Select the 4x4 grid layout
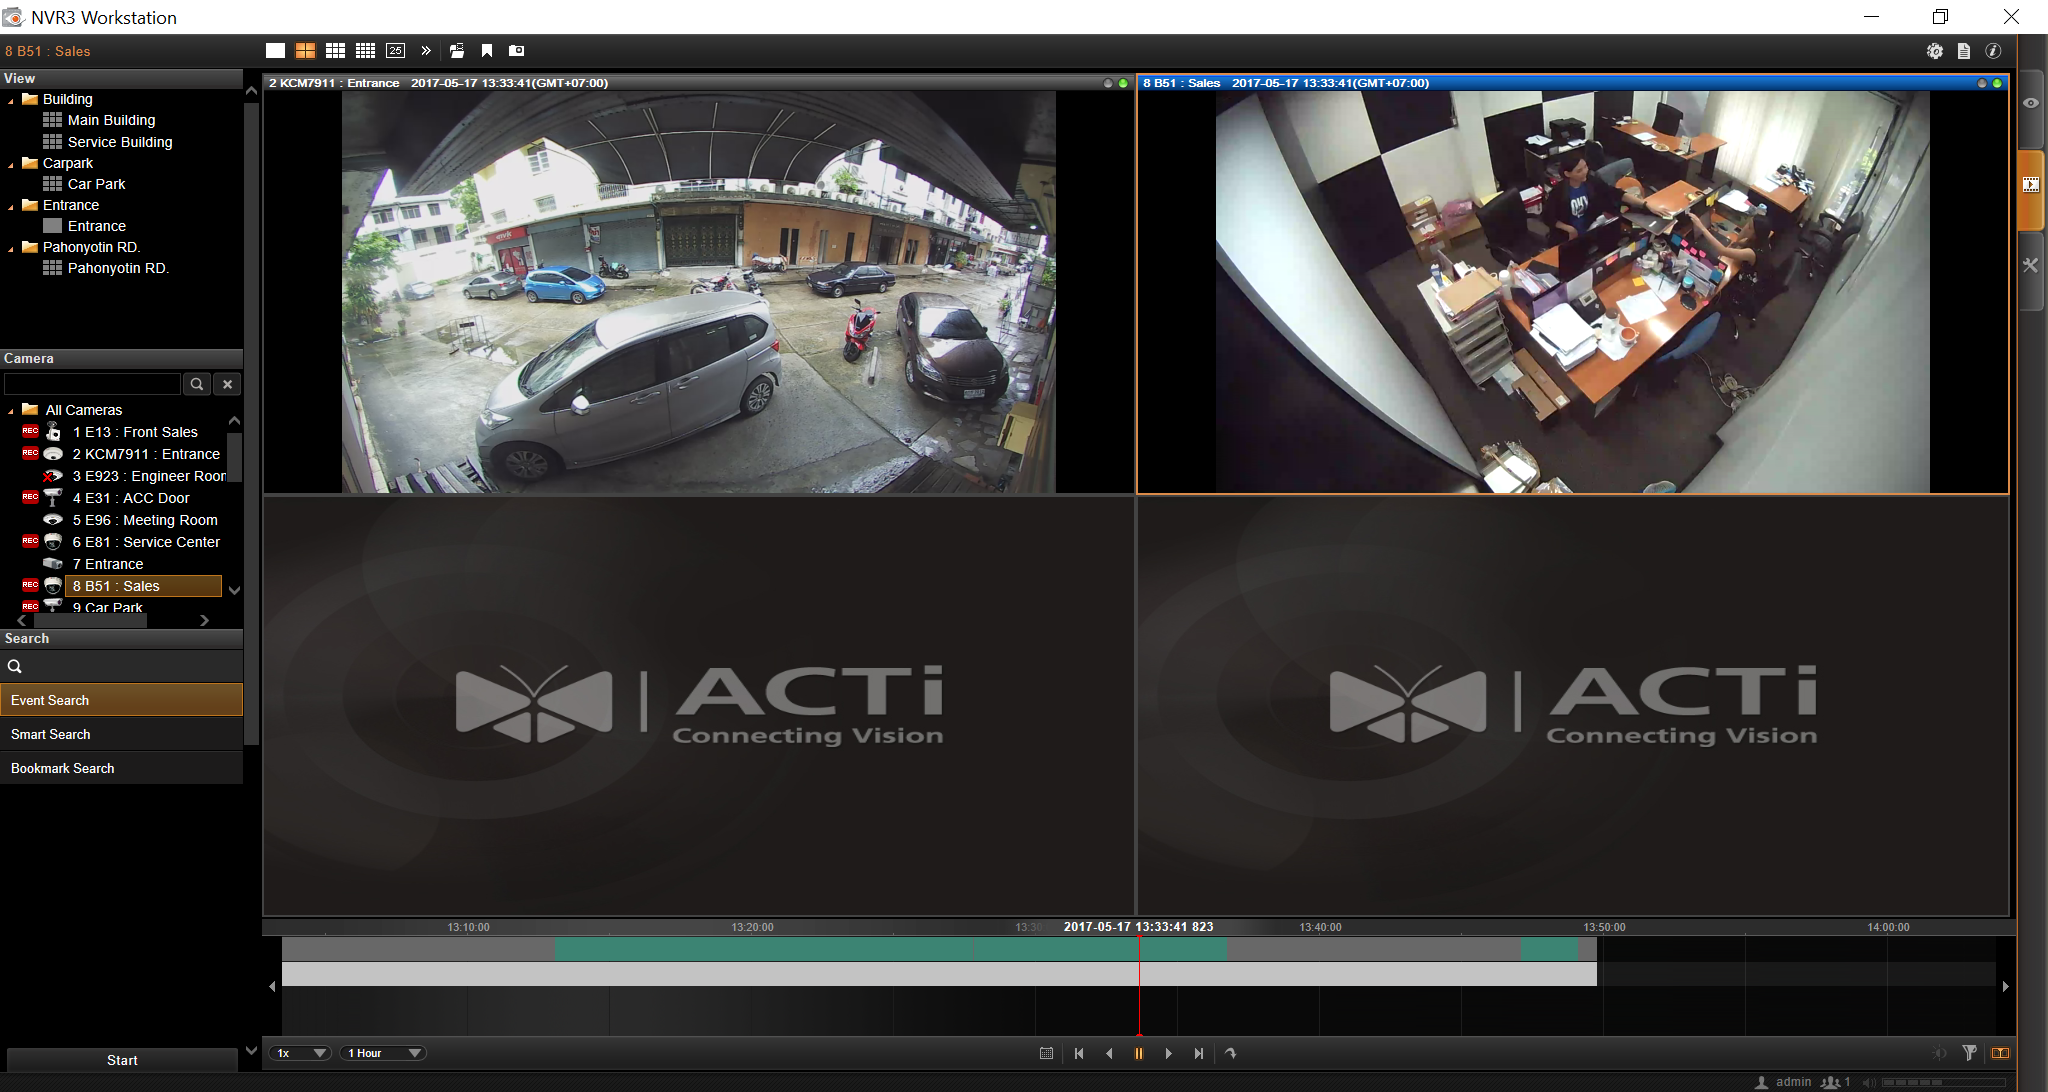 (x=365, y=51)
